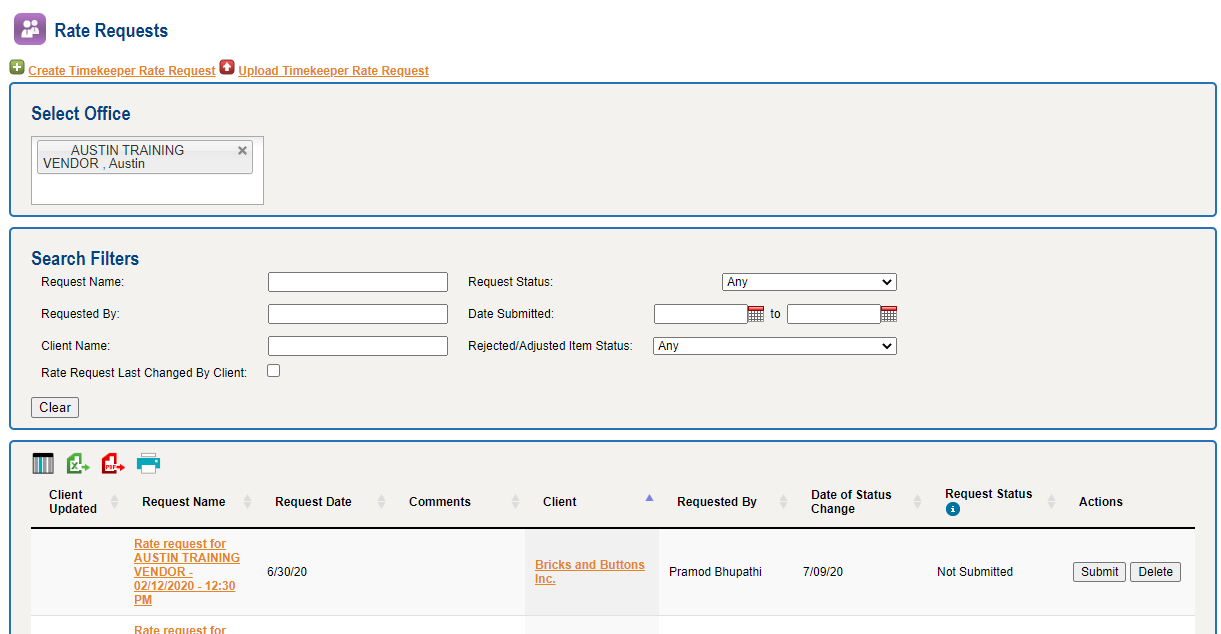Open the Bricks and Buttons Inc. client link
Viewport: 1221px width, 634px height.
click(589, 572)
